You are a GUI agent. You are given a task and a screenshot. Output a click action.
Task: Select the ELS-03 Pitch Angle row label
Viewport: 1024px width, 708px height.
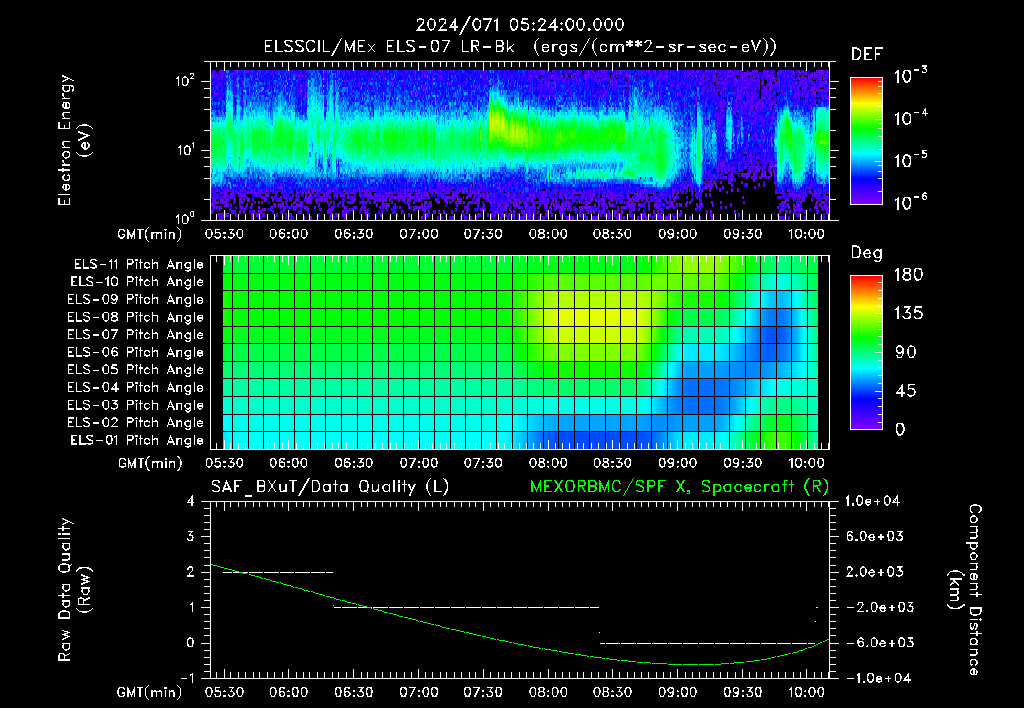click(x=135, y=406)
